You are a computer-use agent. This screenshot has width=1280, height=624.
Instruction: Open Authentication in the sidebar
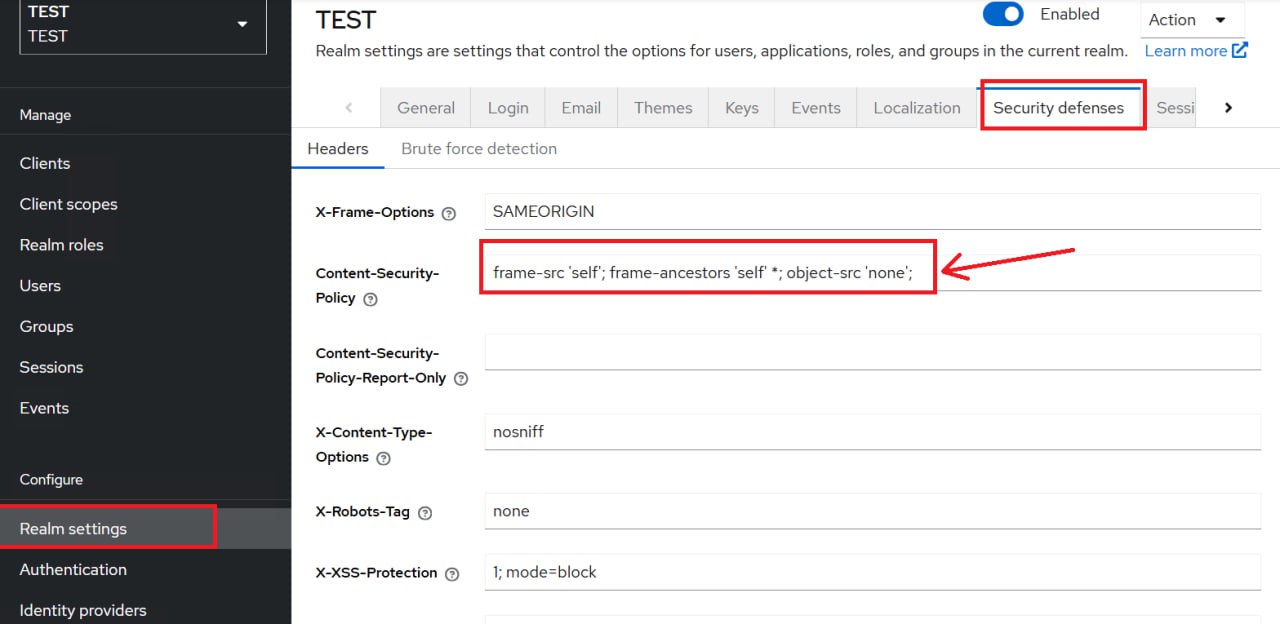pyautogui.click(x=73, y=569)
